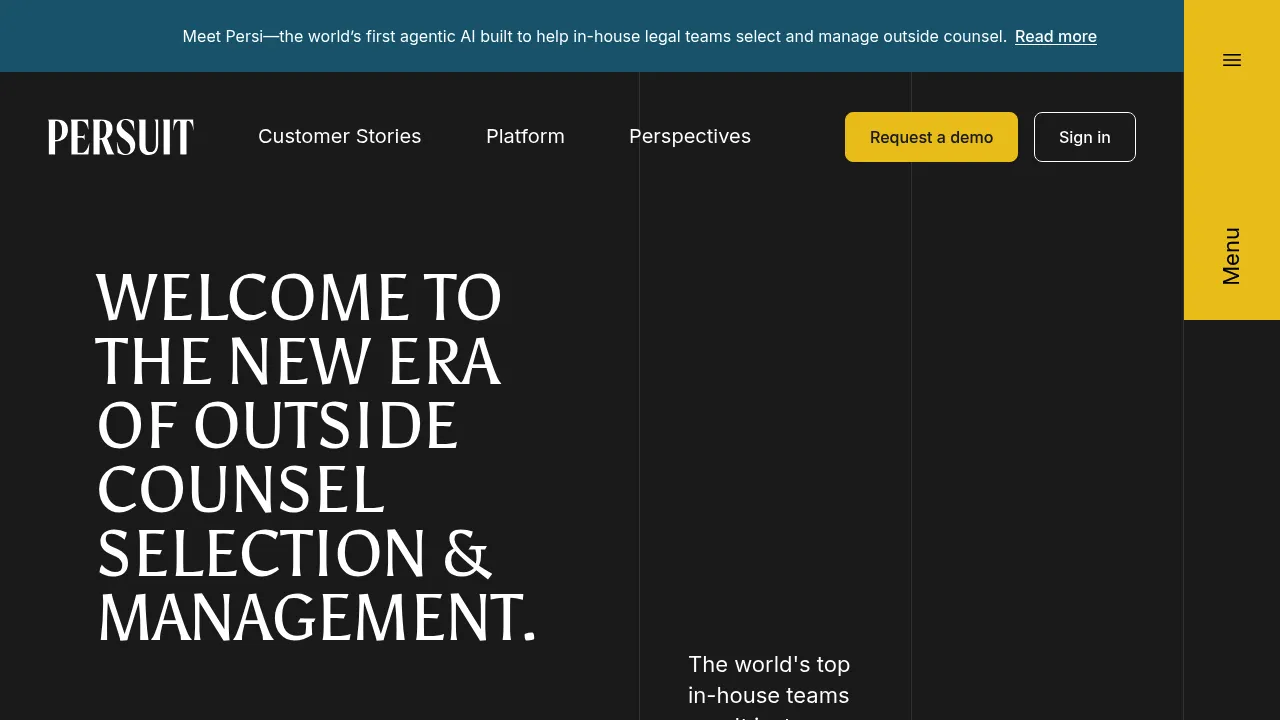Open Customer Stories nav item
1280x720 pixels.
(340, 136)
